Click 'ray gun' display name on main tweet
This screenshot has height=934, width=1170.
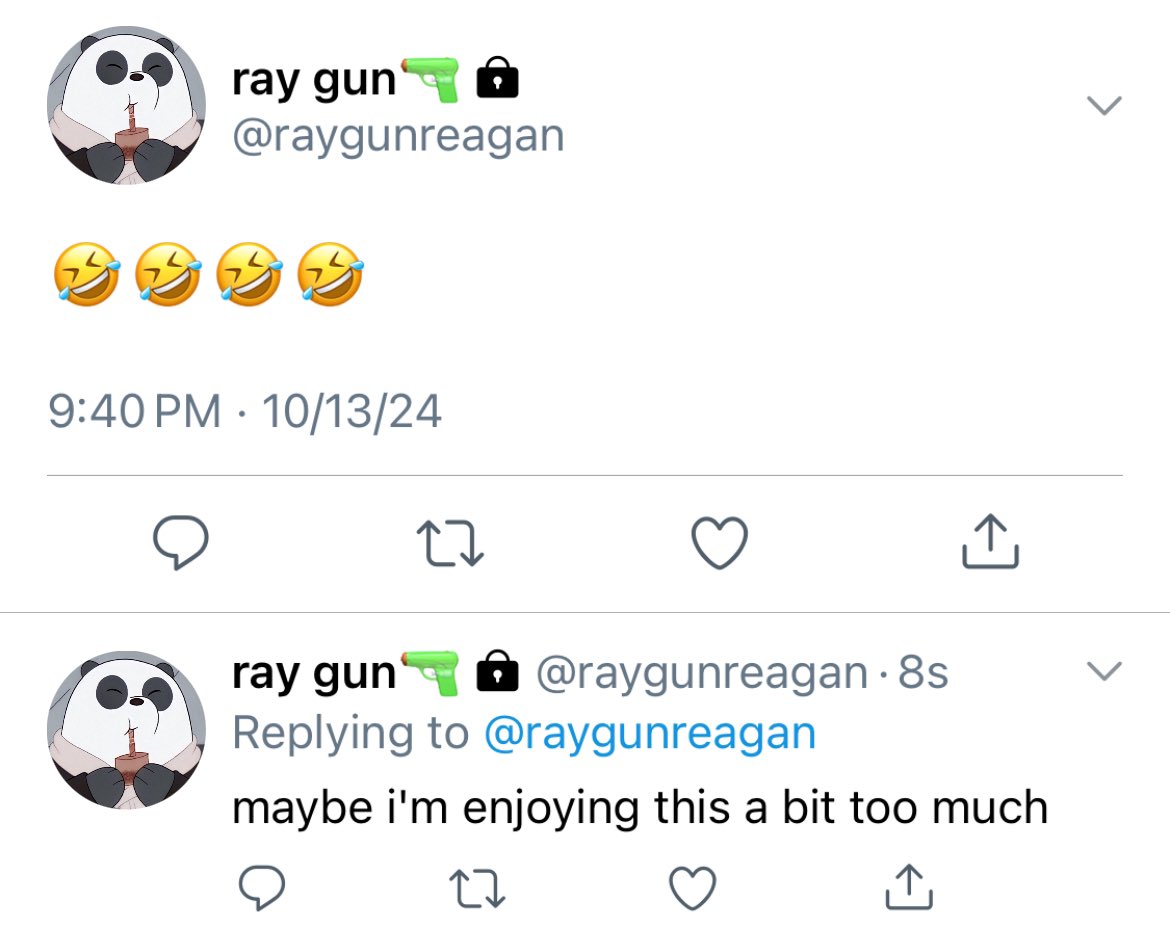click(x=313, y=81)
